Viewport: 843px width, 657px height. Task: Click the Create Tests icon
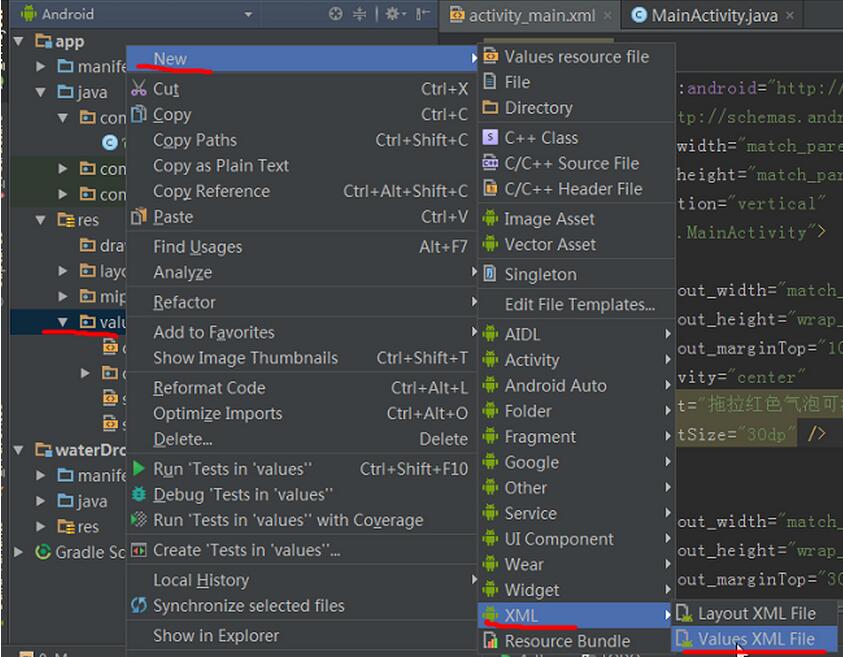click(x=138, y=550)
